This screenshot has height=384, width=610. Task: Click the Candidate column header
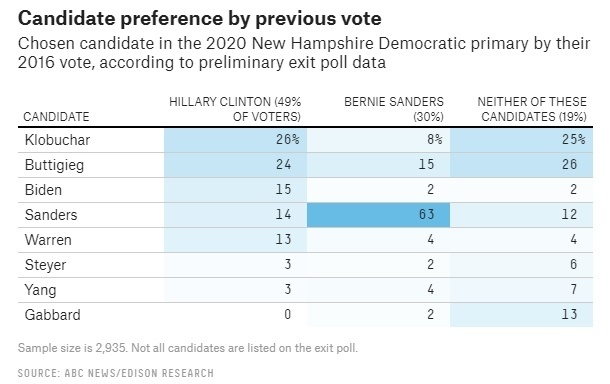tap(56, 117)
